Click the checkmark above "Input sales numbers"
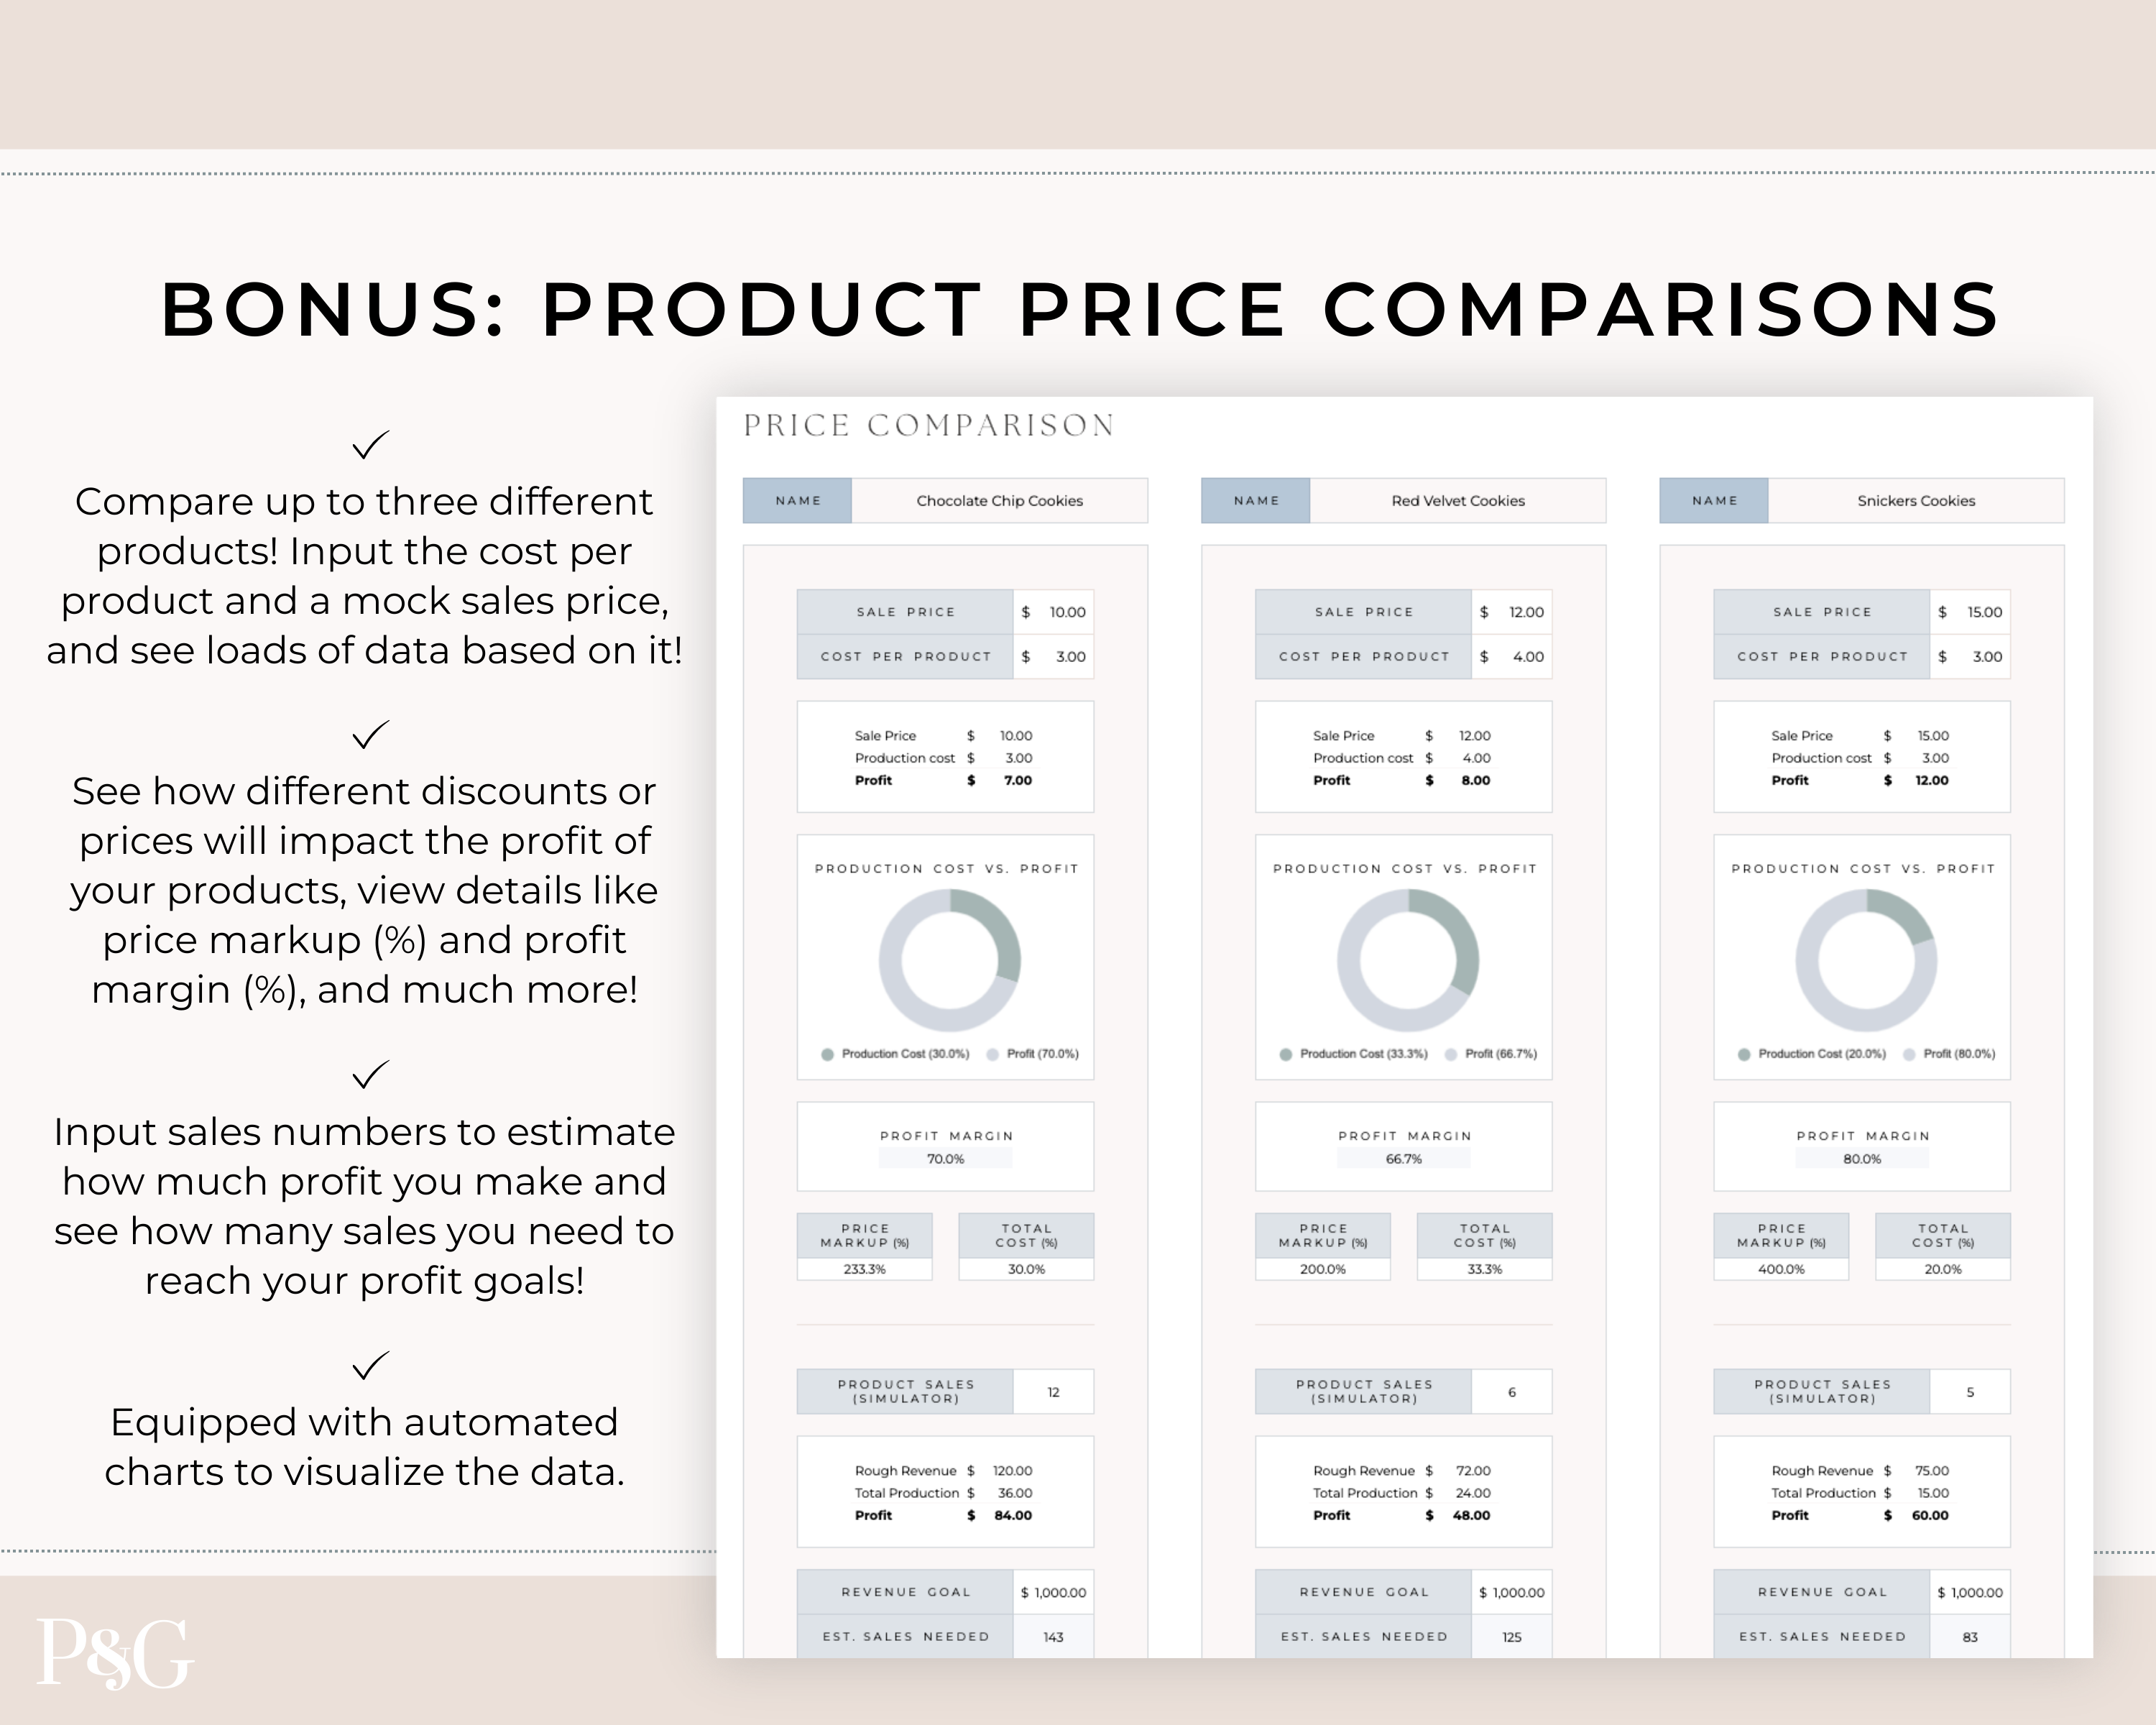The width and height of the screenshot is (2156, 1725). 370,1074
